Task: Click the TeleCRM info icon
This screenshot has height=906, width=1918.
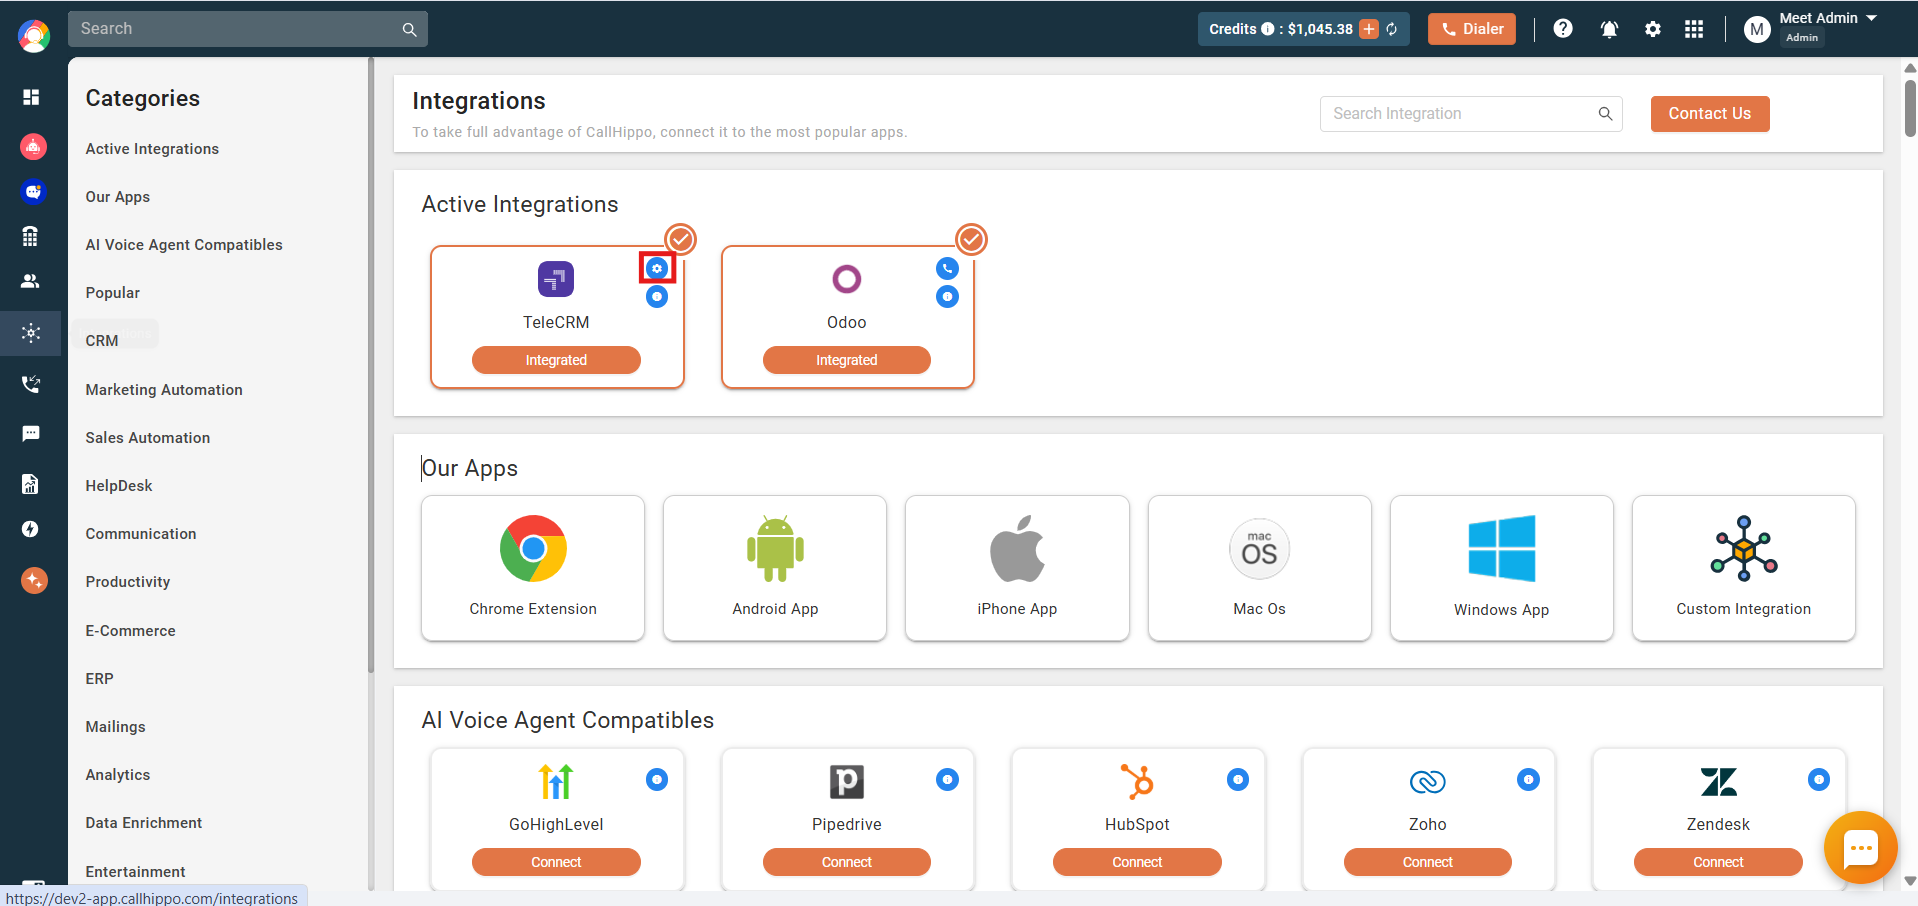Action: [x=657, y=297]
